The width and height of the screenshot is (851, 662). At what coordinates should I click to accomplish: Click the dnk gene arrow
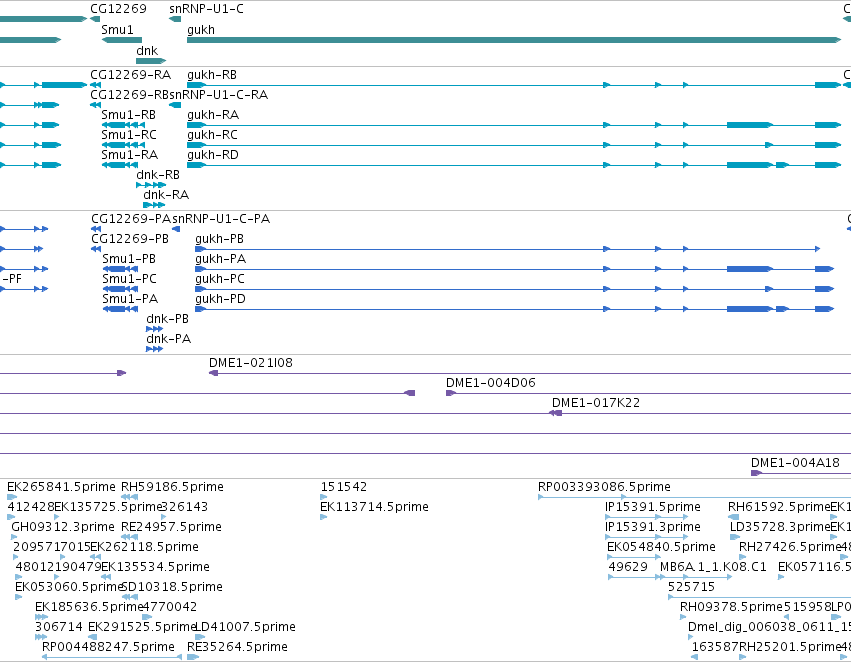tap(151, 61)
